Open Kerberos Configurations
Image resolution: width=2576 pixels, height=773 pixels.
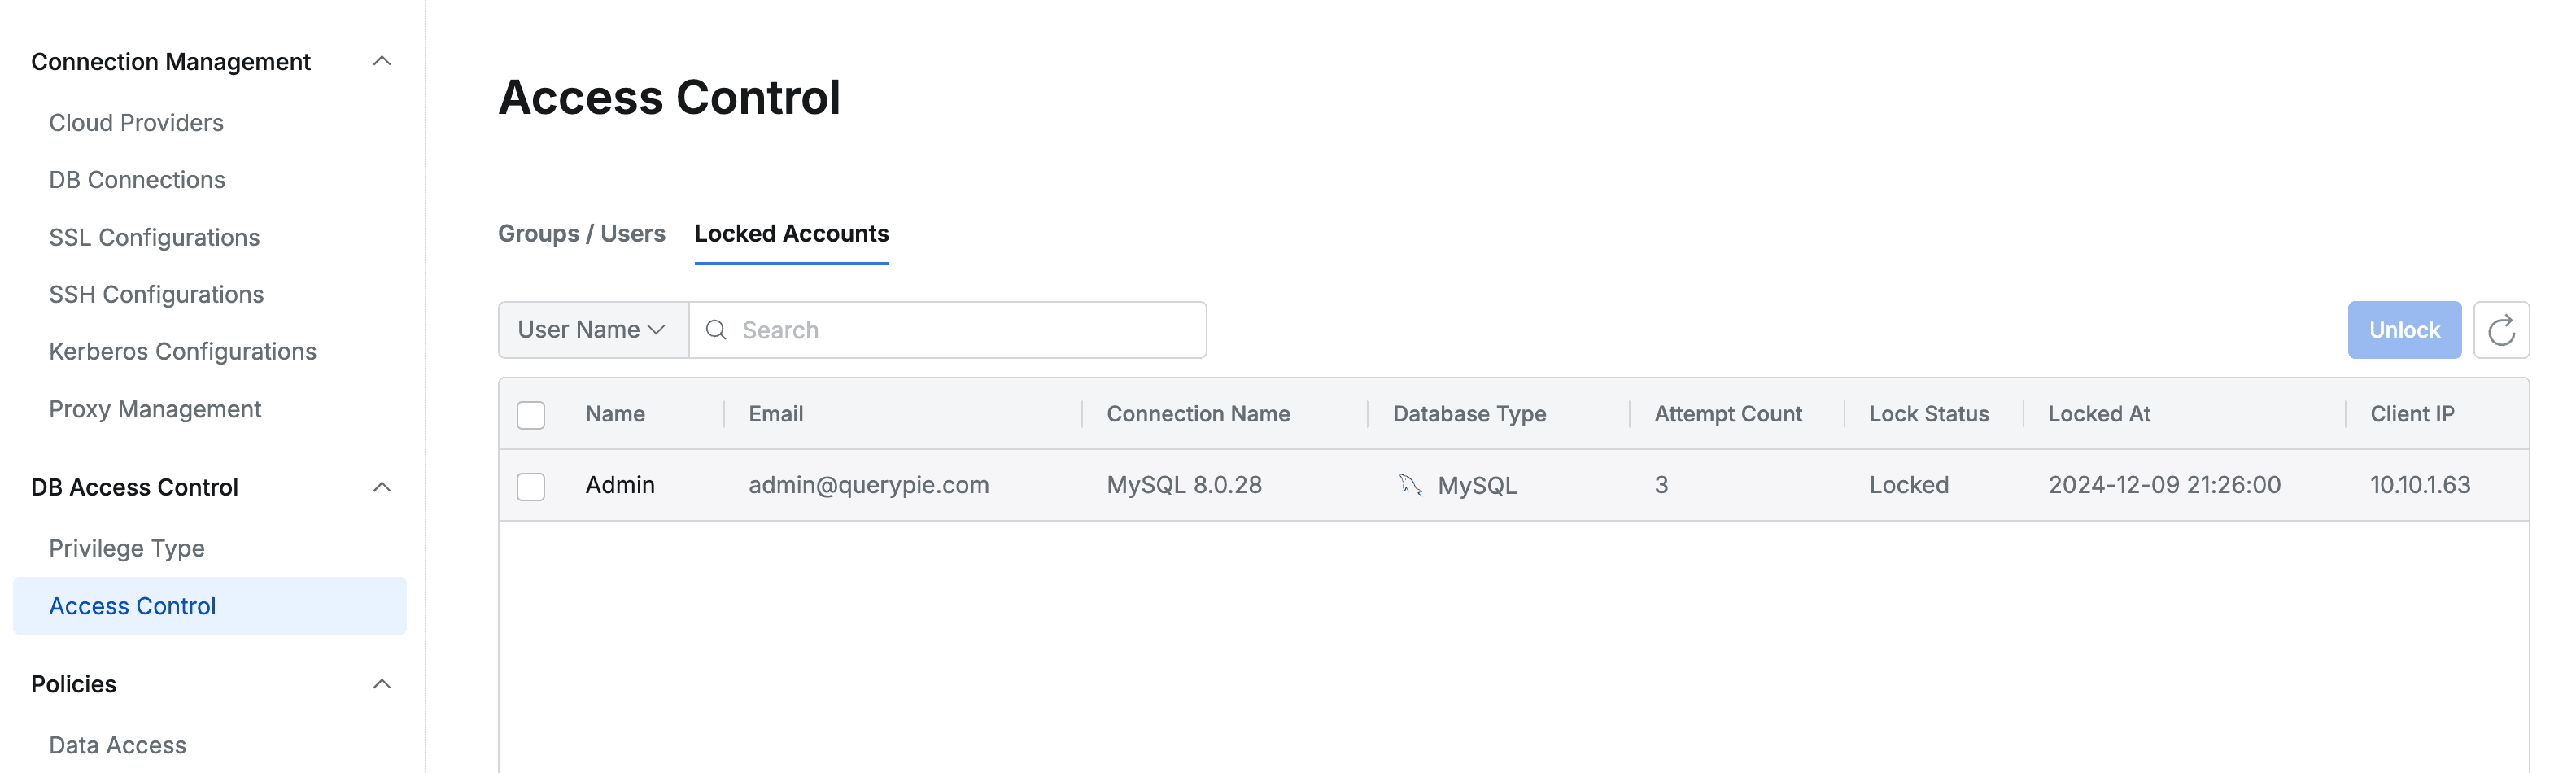[x=182, y=351]
